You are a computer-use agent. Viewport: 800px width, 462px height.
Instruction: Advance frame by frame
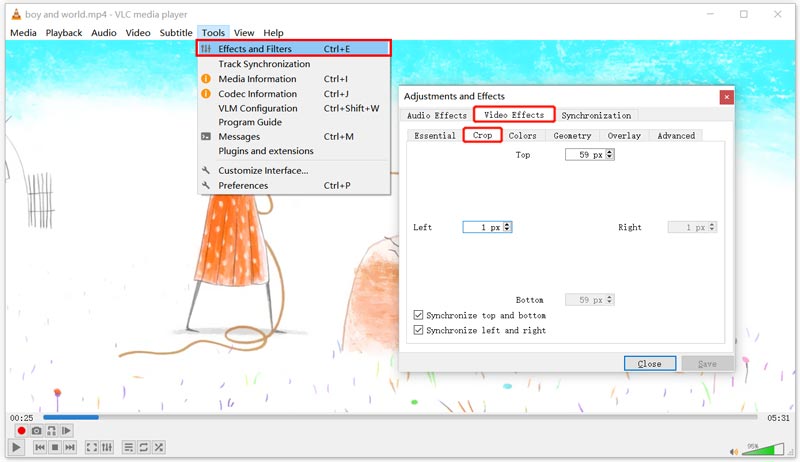click(66, 431)
